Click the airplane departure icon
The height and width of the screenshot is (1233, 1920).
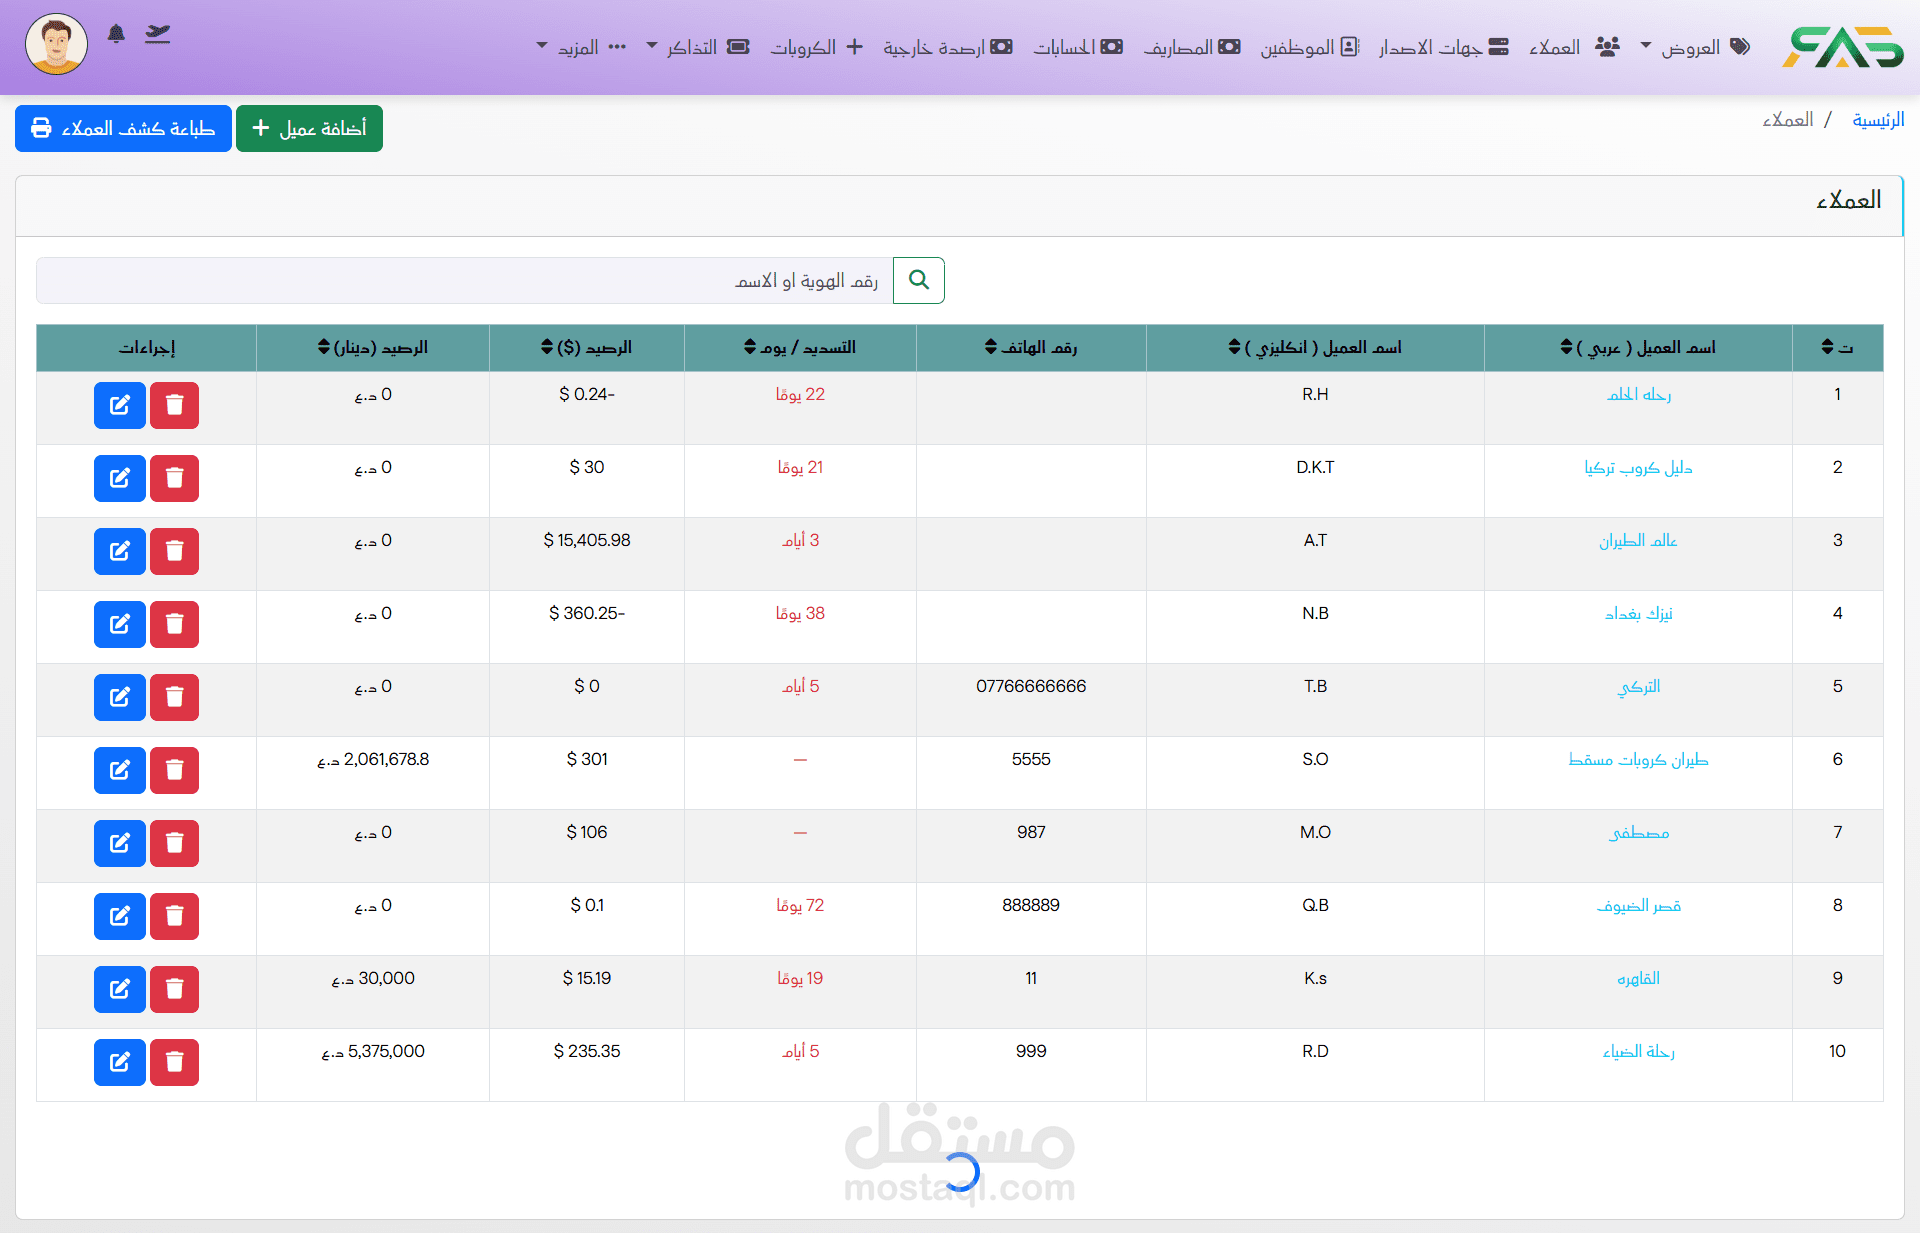(157, 34)
